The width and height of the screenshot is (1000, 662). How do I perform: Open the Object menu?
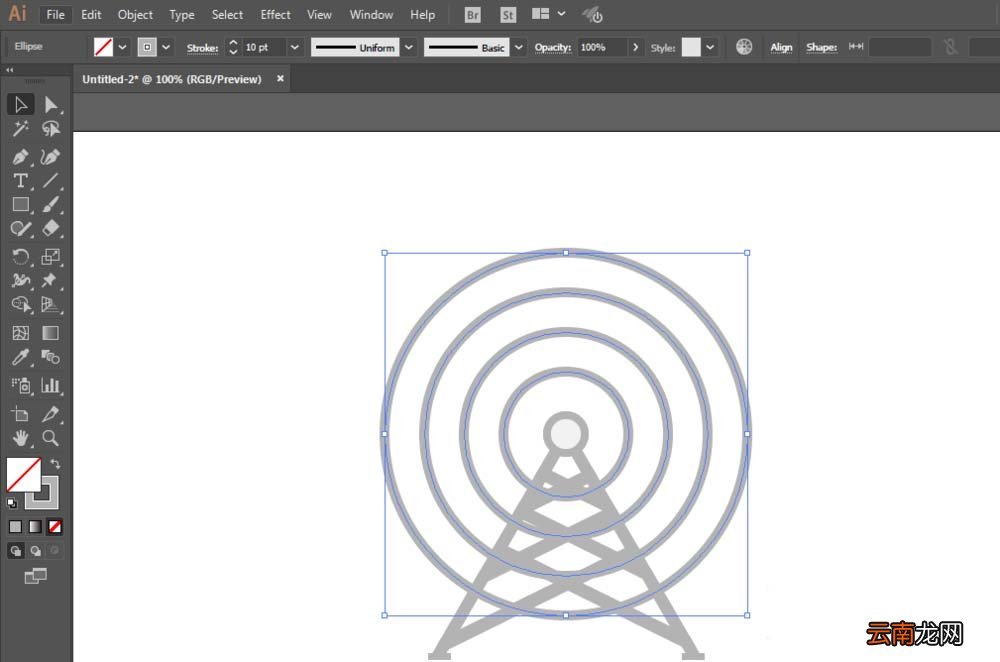point(135,15)
